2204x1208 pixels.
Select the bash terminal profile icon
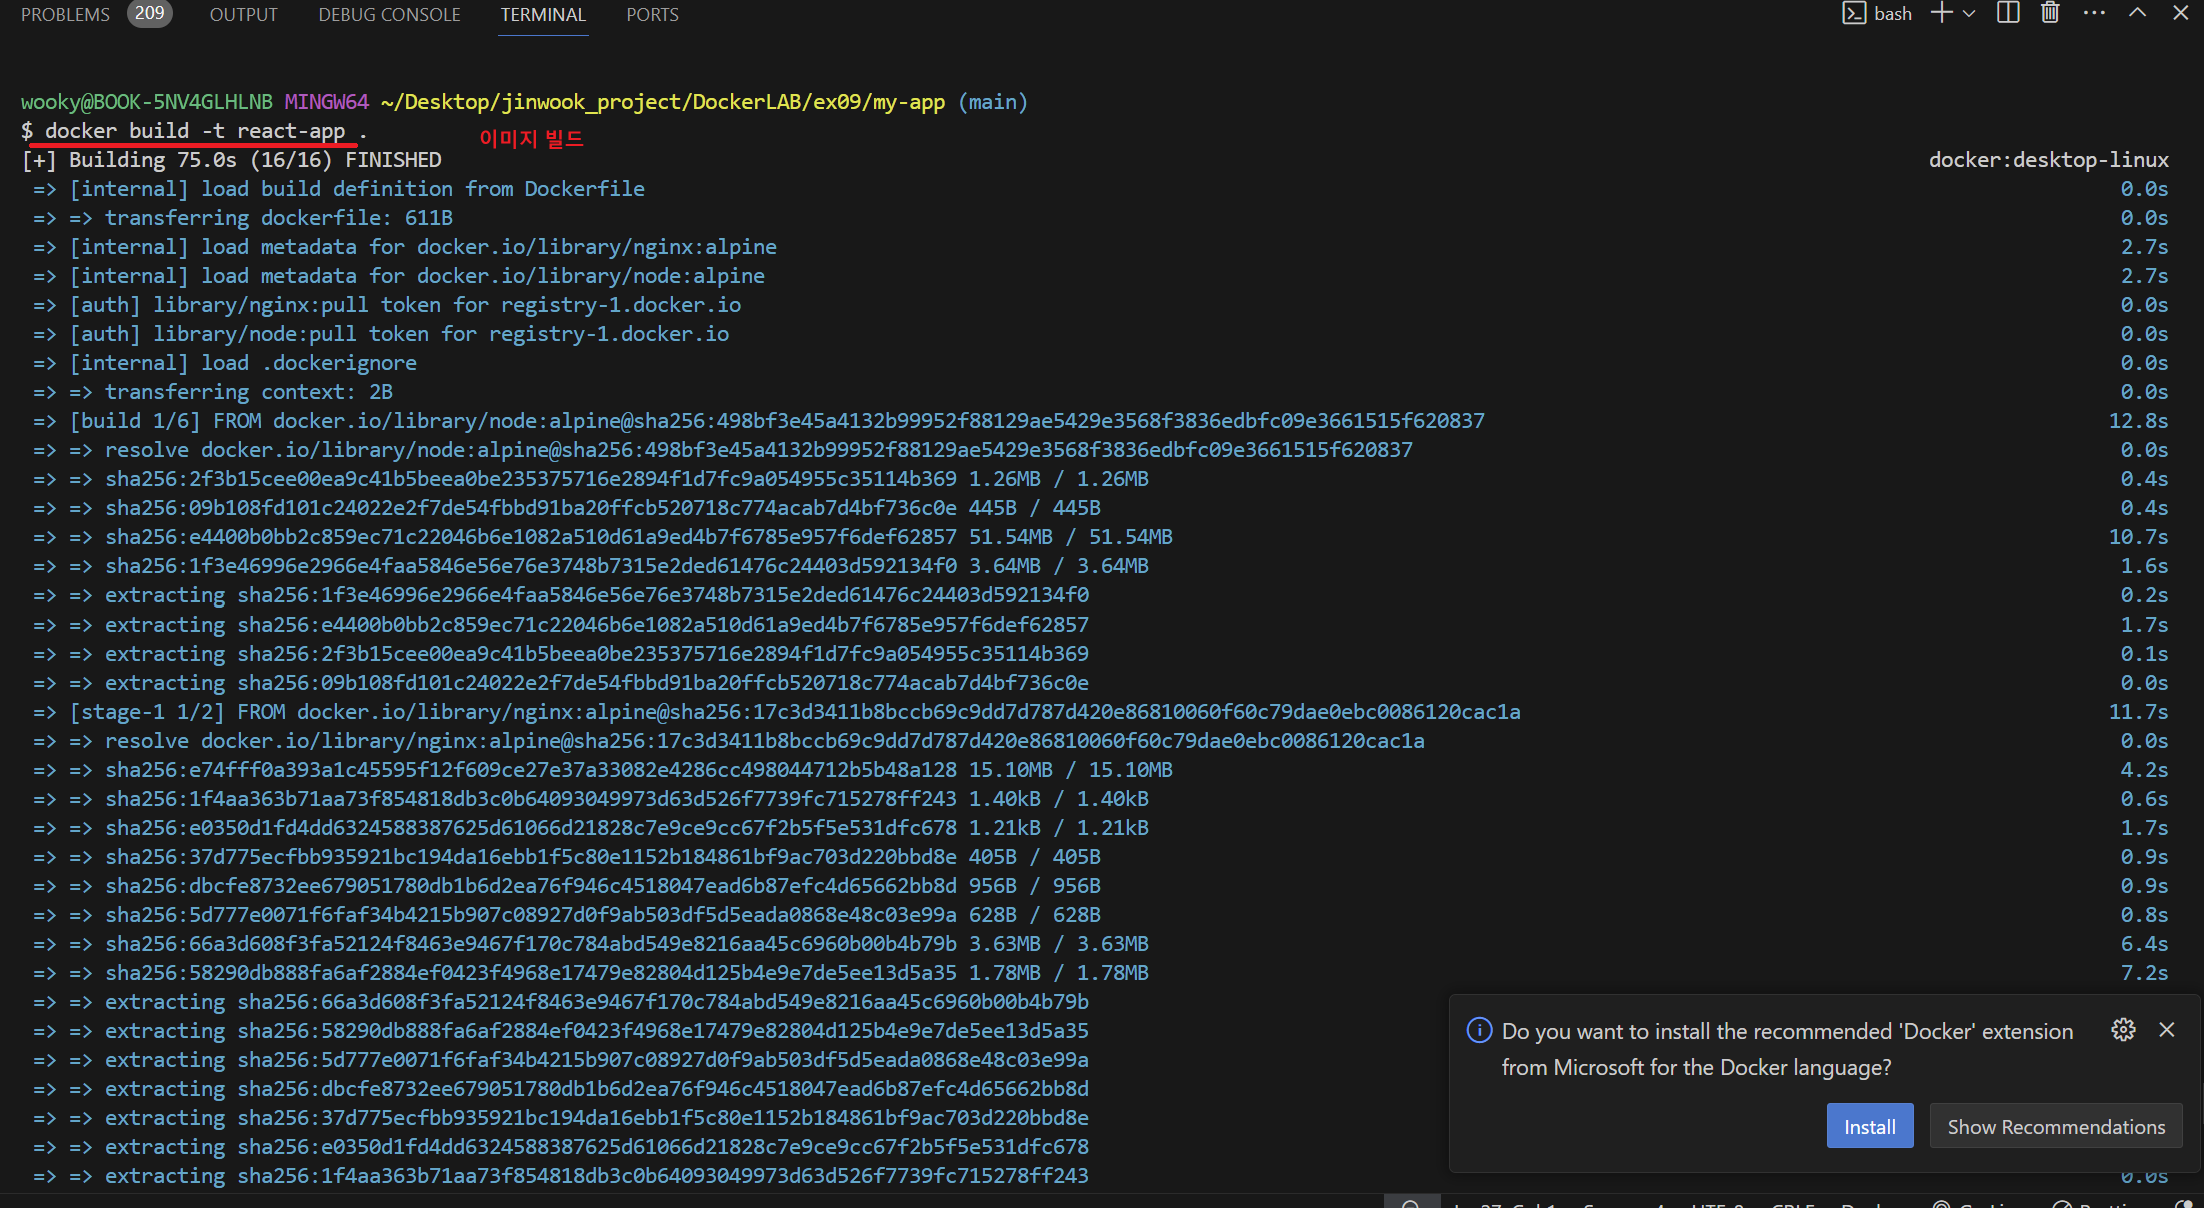1854,13
